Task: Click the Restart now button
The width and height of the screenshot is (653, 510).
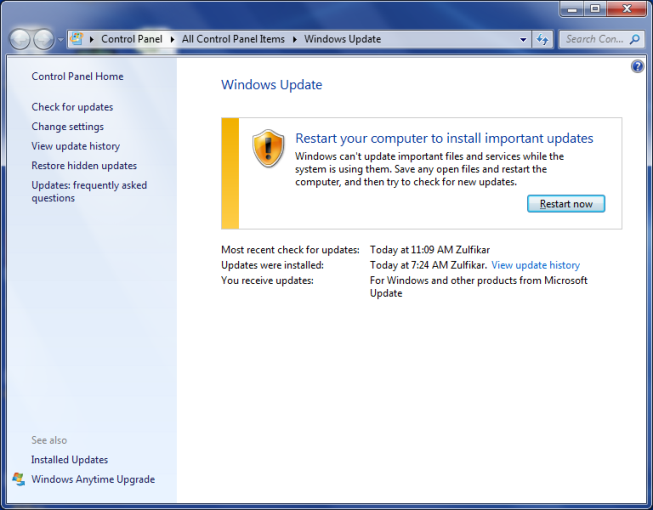Action: [566, 204]
